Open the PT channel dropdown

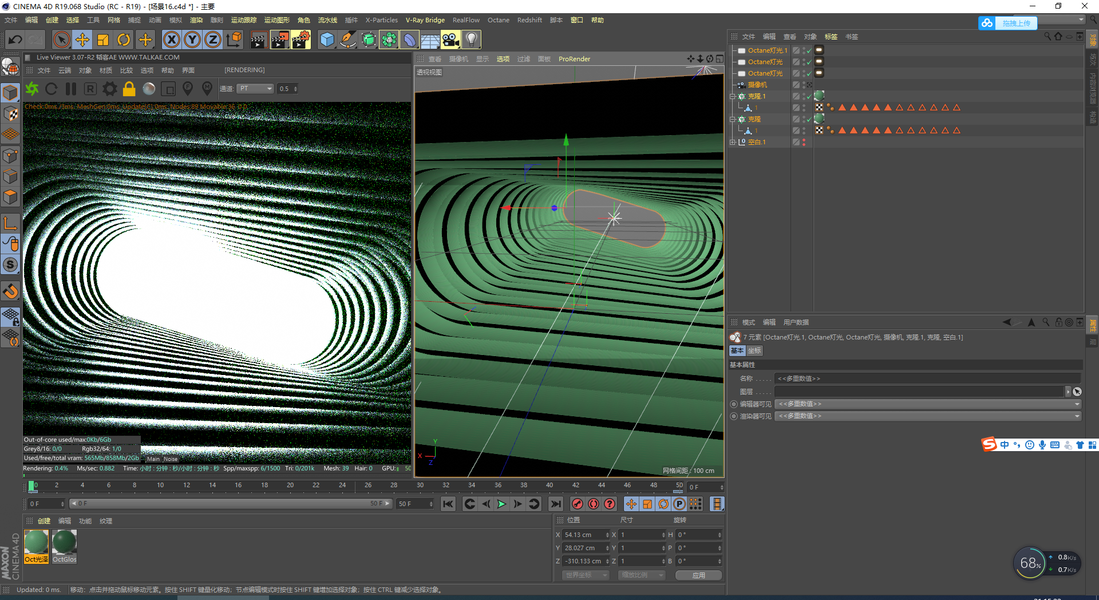[x=254, y=88]
